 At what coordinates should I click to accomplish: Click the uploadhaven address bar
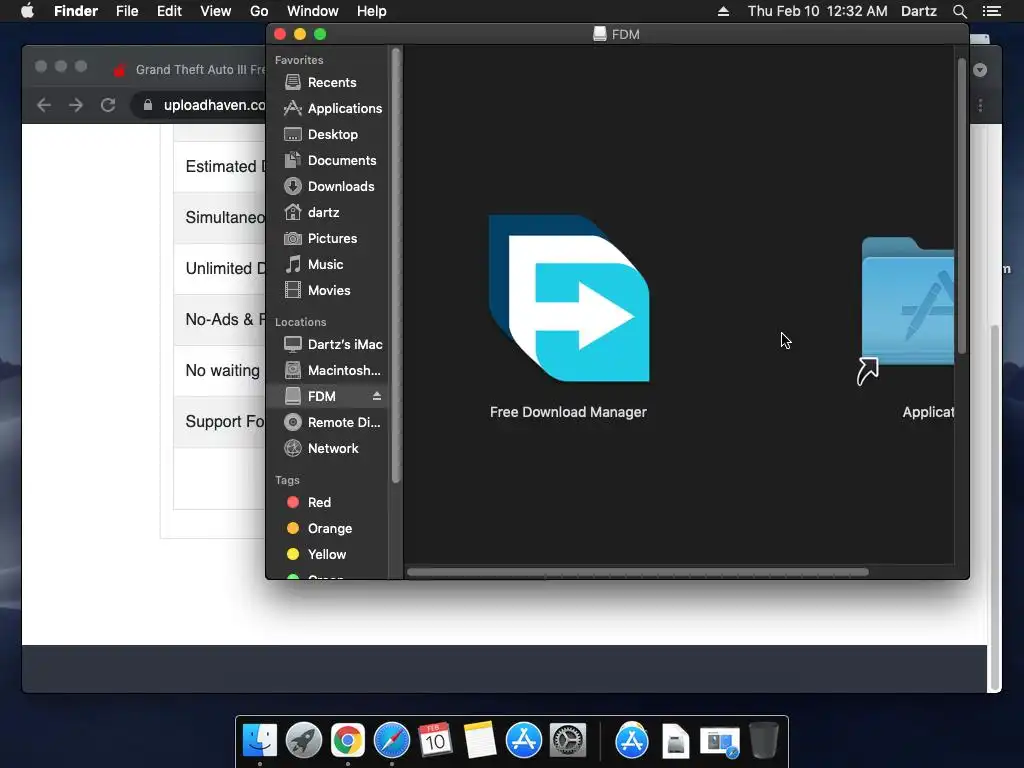pyautogui.click(x=199, y=105)
